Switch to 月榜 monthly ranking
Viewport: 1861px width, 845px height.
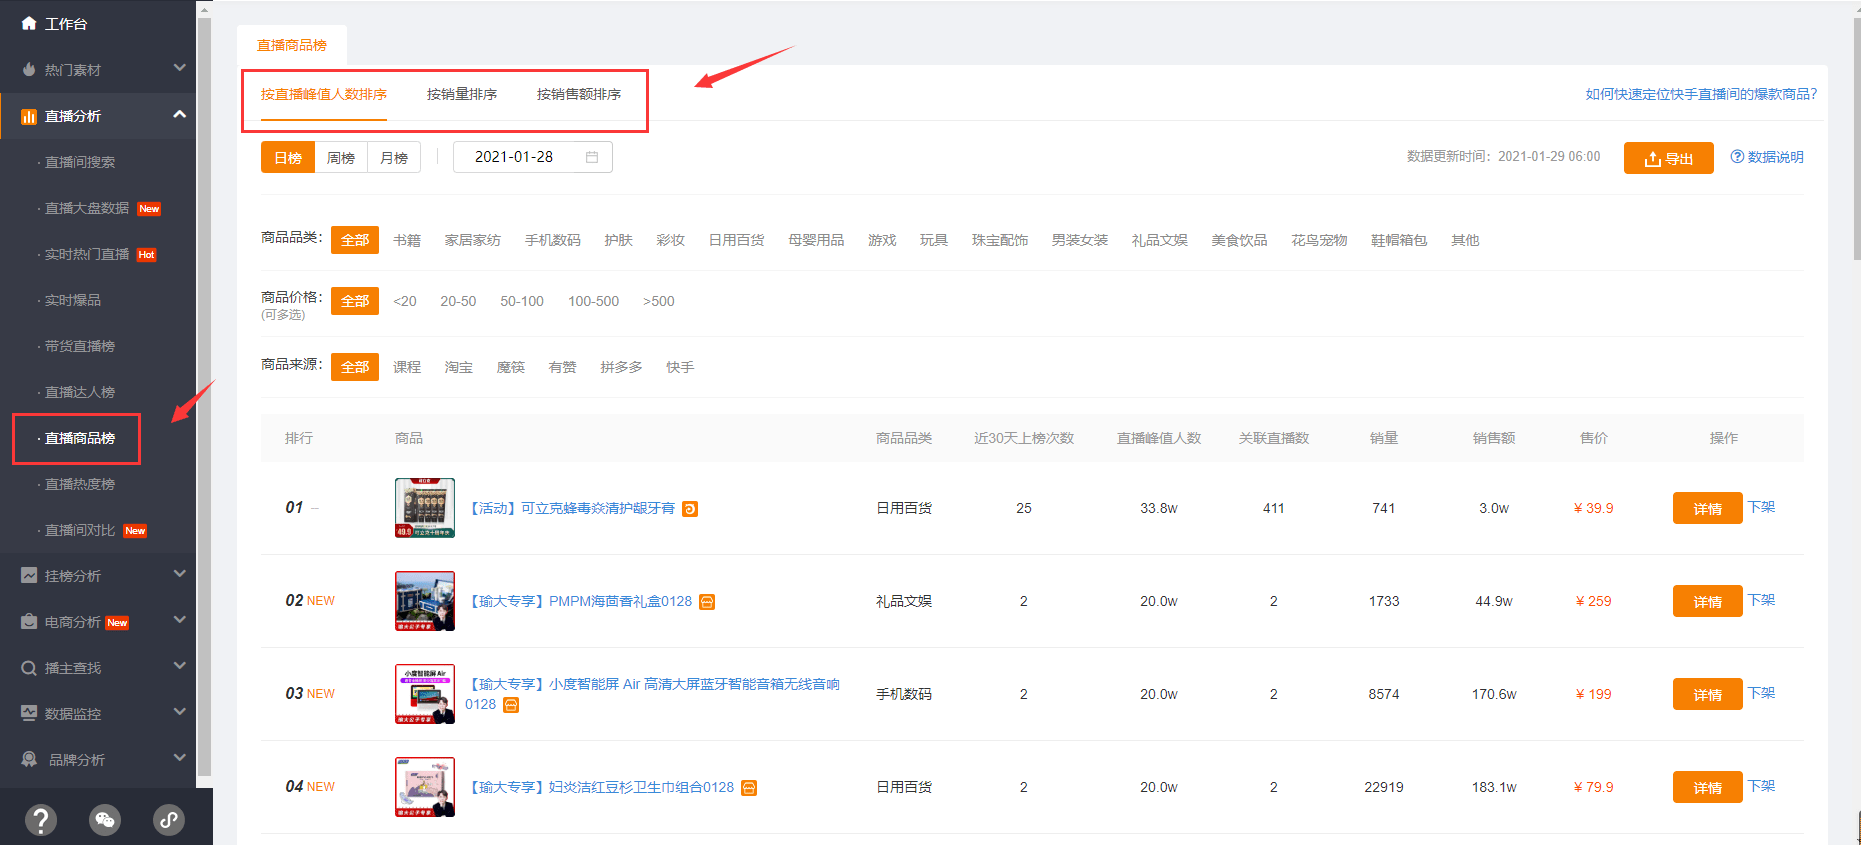click(x=394, y=158)
